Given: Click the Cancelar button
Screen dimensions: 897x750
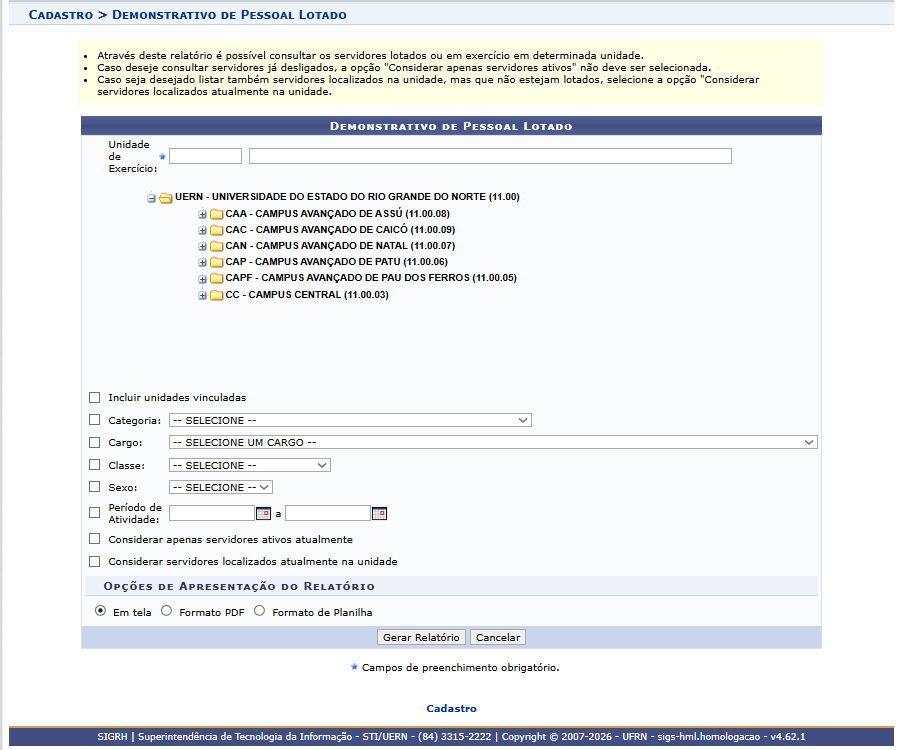Looking at the screenshot, I should tap(498, 637).
